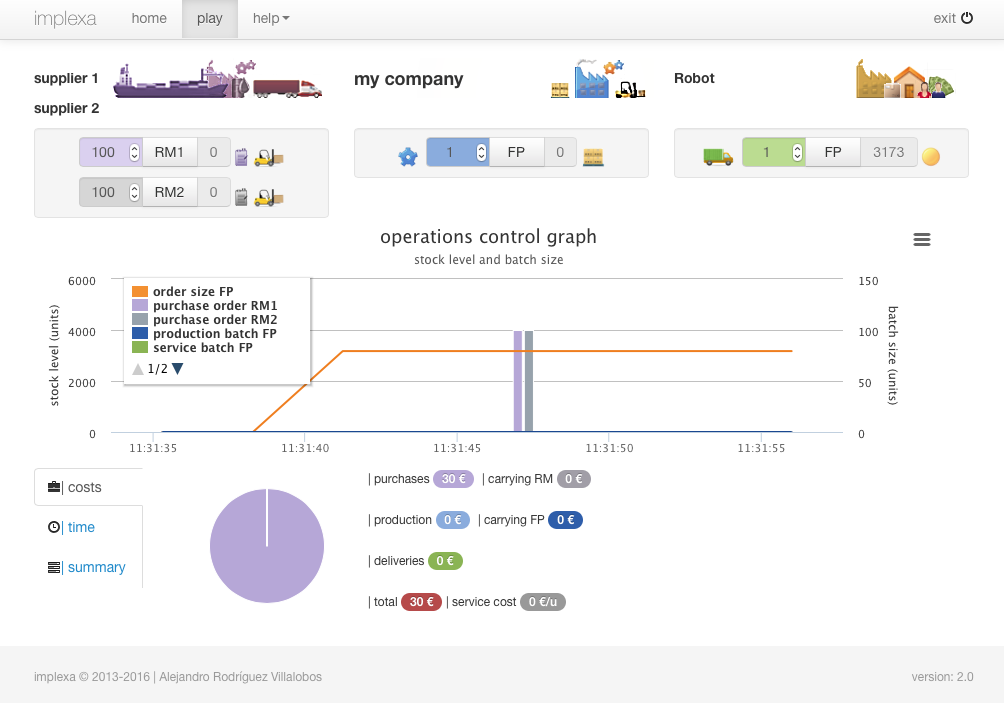This screenshot has width=1004, height=703.
Task: Switch to the time tab
Action: pyautogui.click(x=81, y=527)
